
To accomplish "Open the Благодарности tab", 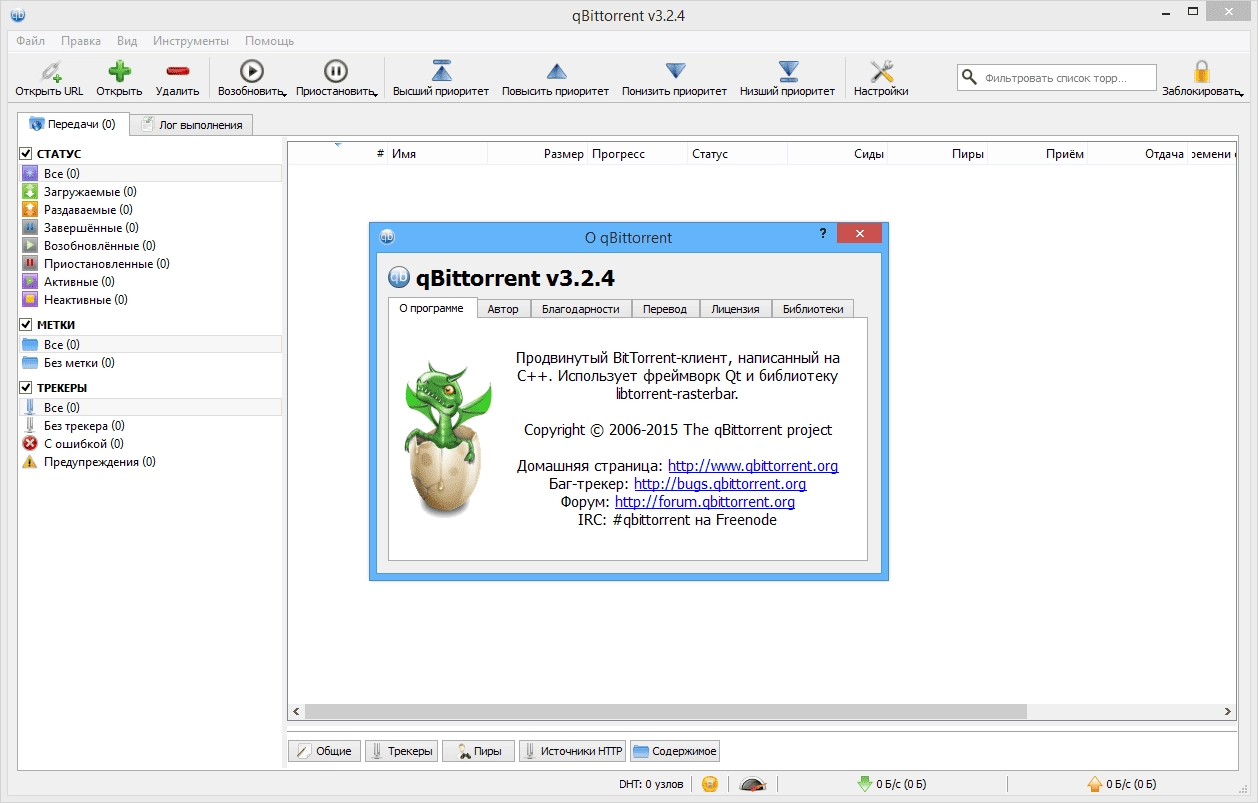I will click(x=581, y=309).
